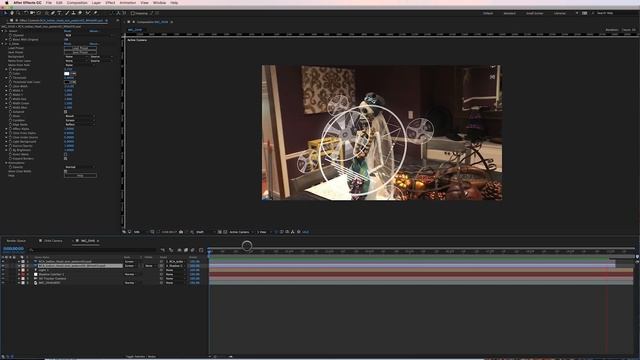Image resolution: width=640 pixels, height=360 pixels.
Task: Enable the Snapping checkbox in toolbar
Action: pyautogui.click(x=133, y=13)
